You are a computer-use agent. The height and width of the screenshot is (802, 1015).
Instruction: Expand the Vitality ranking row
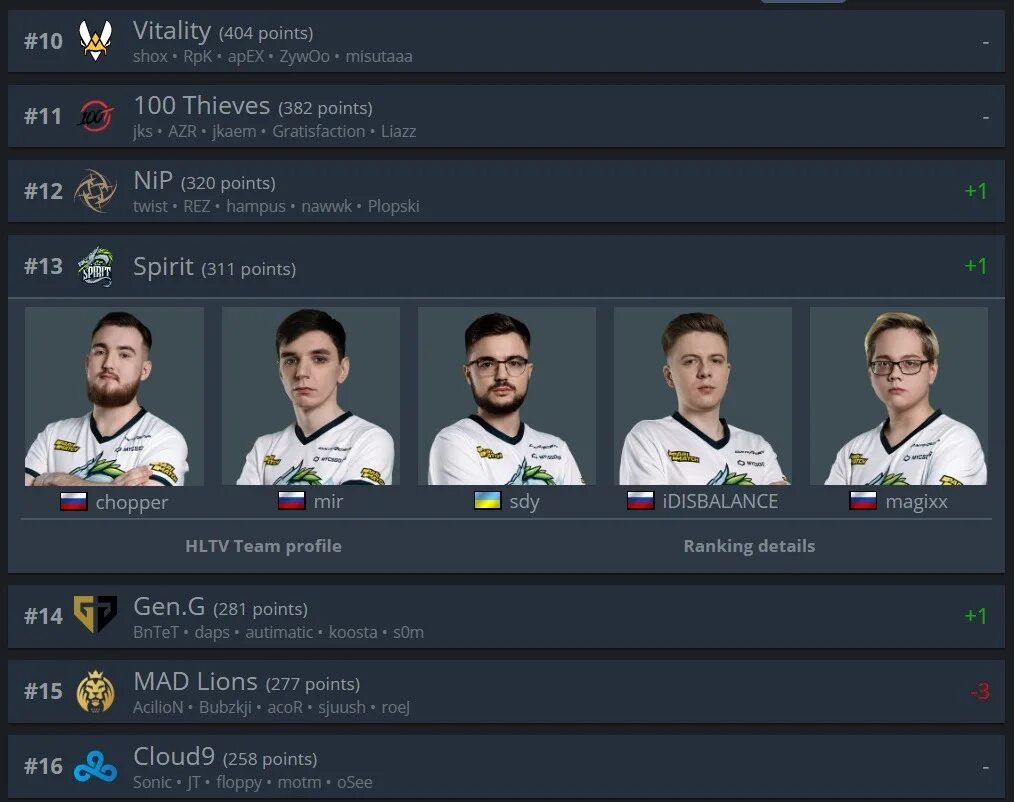click(x=506, y=41)
